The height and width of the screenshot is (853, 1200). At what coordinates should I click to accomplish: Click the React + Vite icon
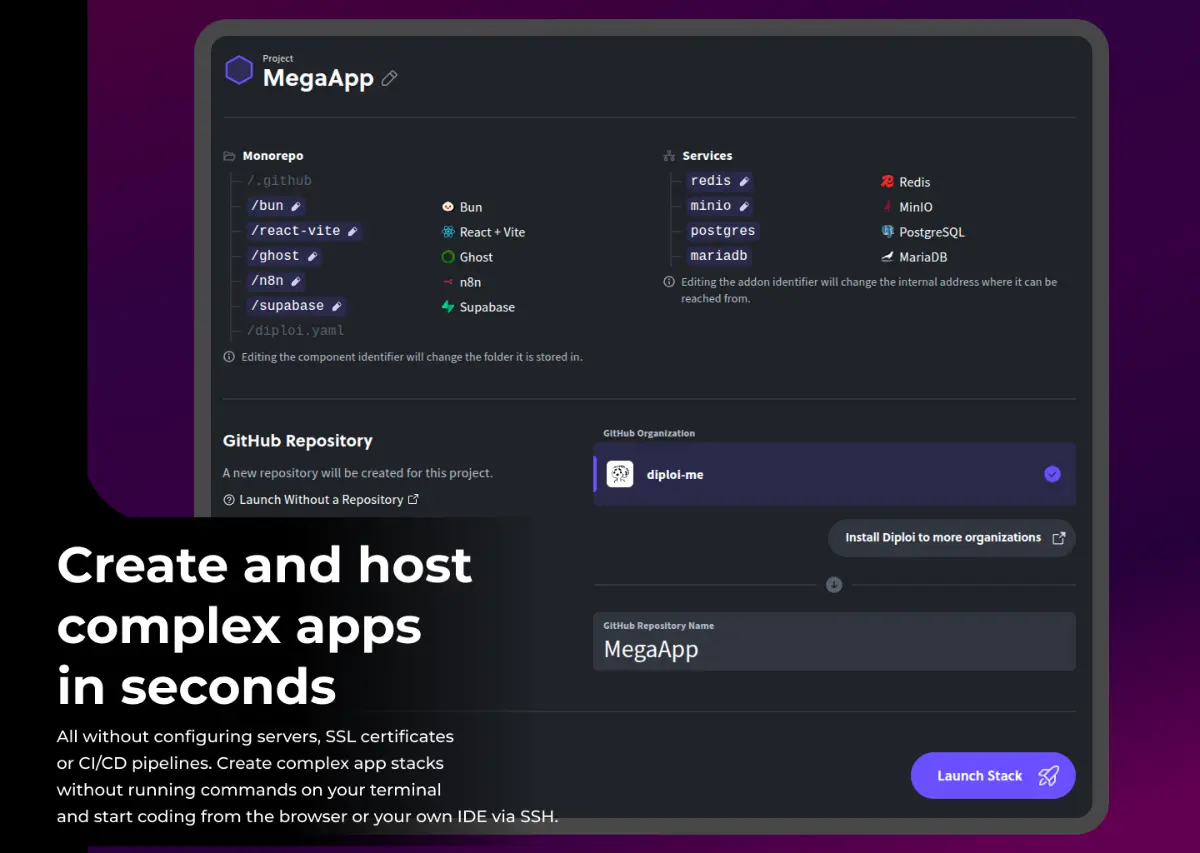(447, 232)
